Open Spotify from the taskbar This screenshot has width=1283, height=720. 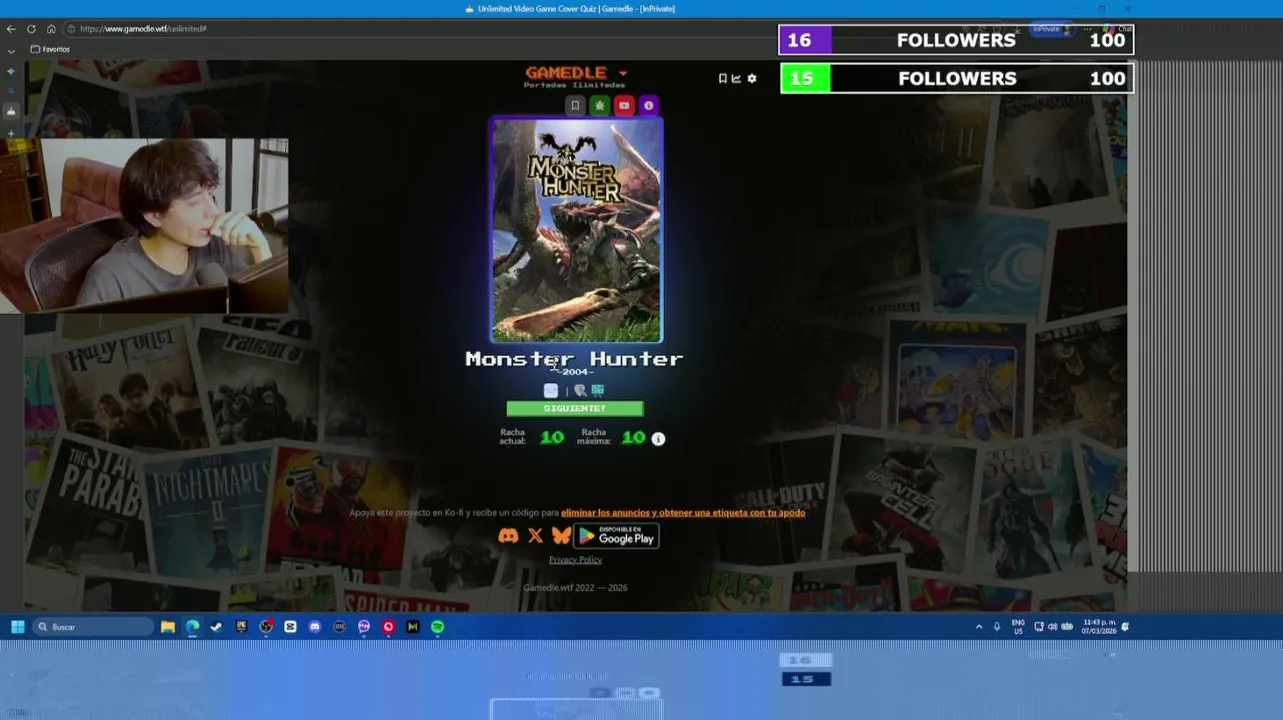(437, 627)
